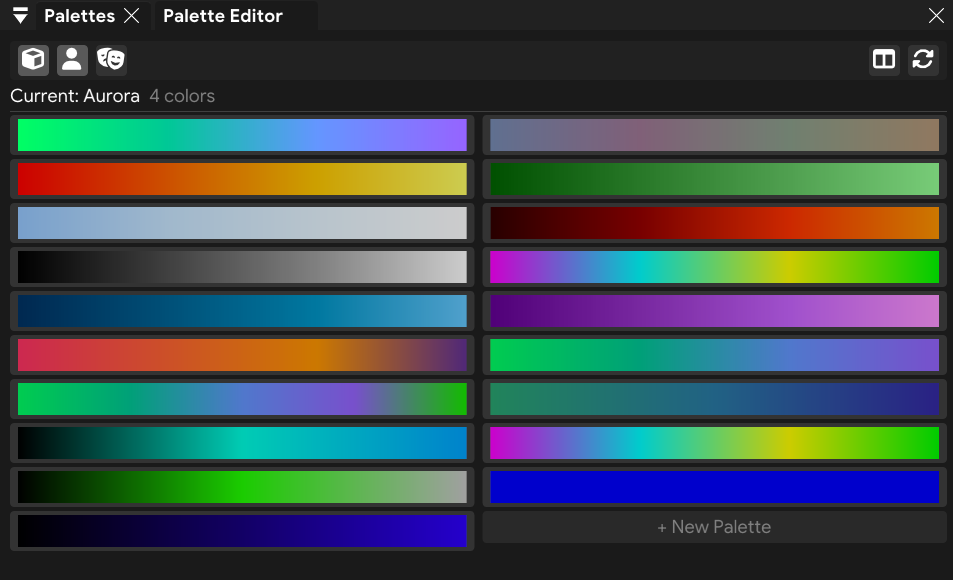The width and height of the screenshot is (953, 580).
Task: Click the 4 colors count text
Action: pyautogui.click(x=182, y=96)
